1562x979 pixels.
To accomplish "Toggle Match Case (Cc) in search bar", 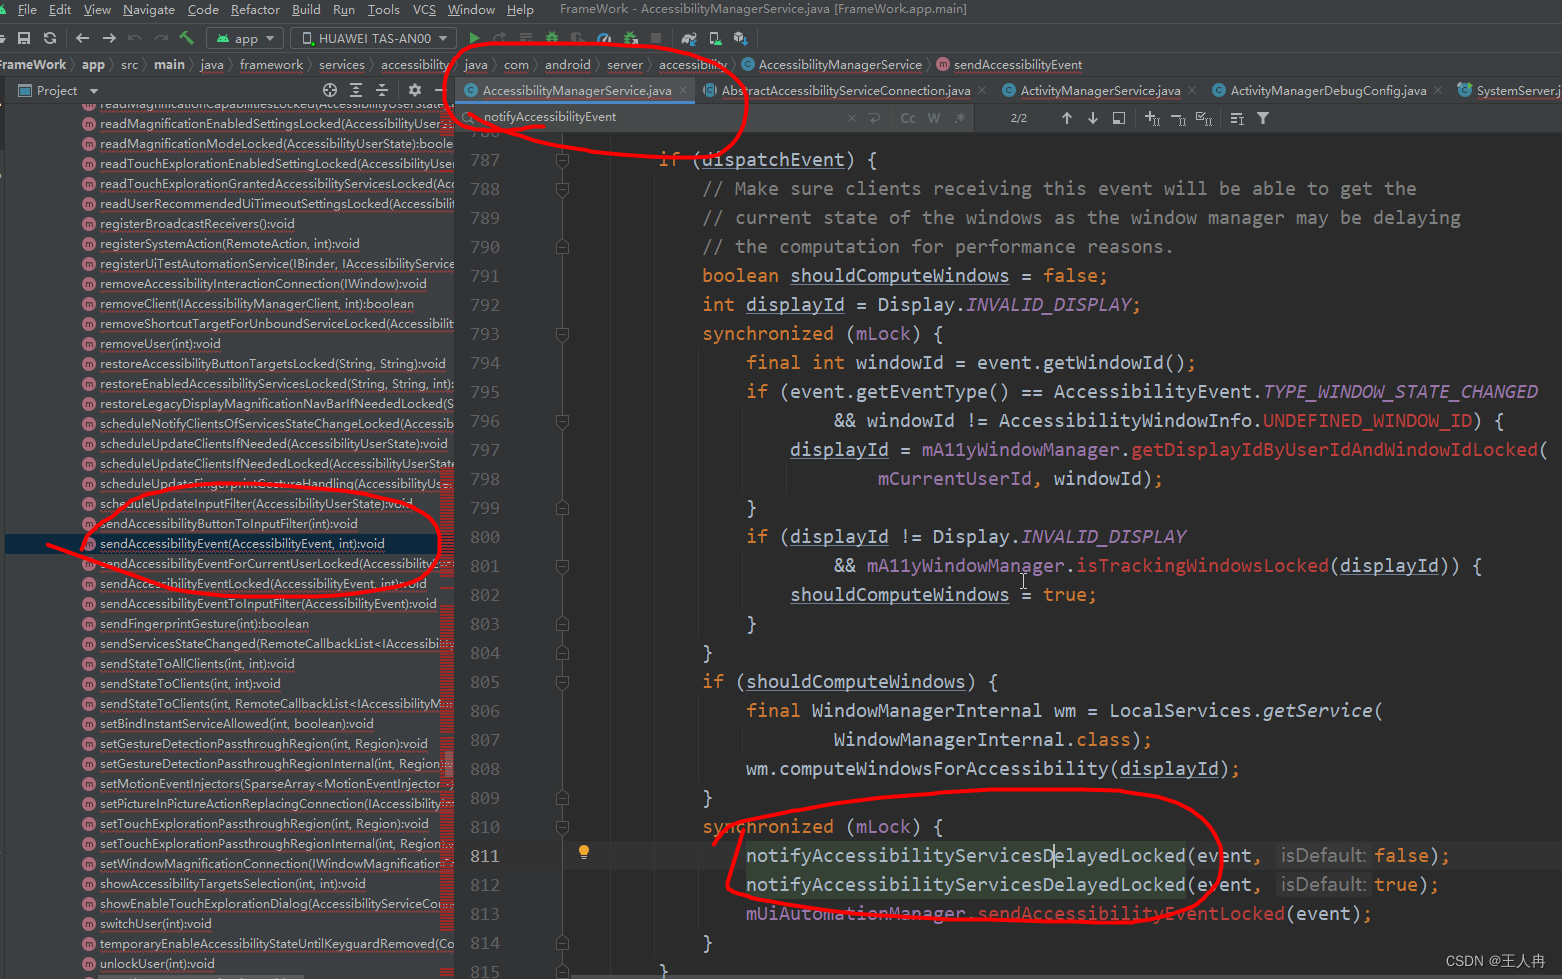I will (x=908, y=118).
